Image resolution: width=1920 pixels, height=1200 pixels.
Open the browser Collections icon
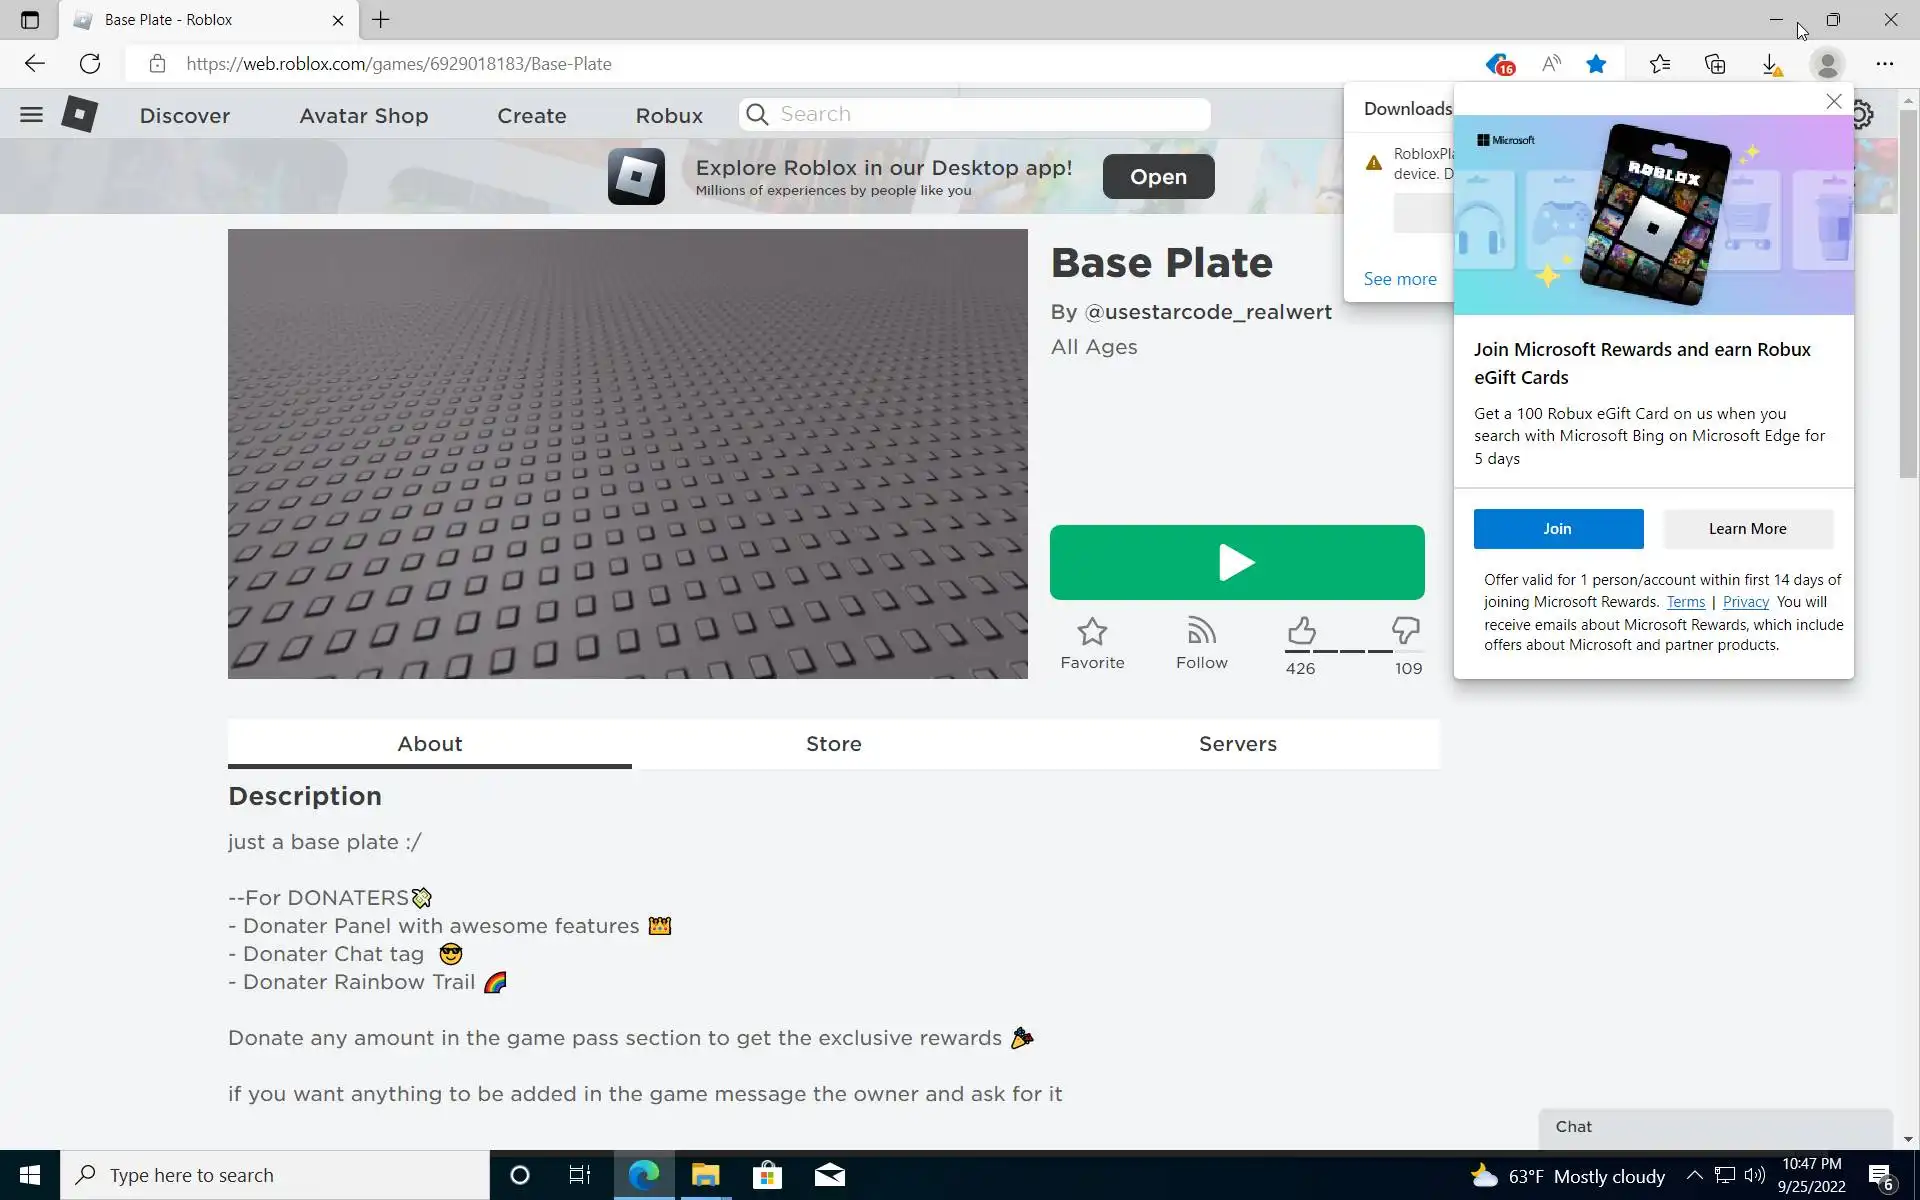pos(1715,64)
